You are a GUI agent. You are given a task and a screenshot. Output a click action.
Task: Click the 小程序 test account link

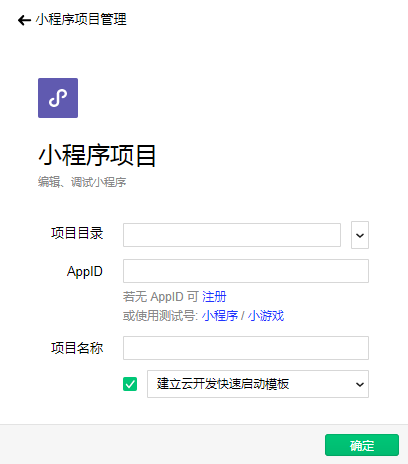point(220,316)
